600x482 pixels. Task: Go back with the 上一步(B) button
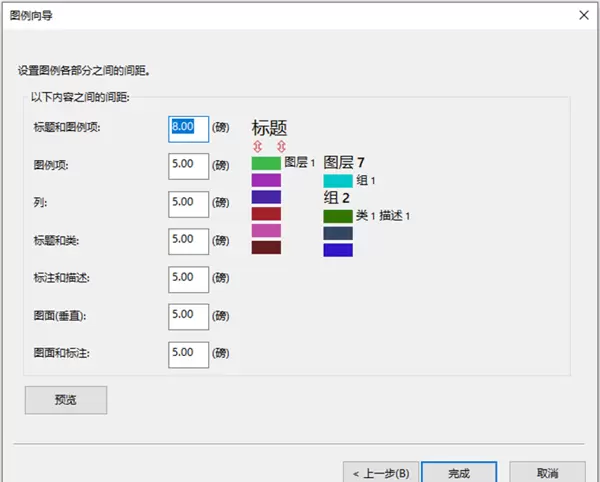(x=379, y=472)
